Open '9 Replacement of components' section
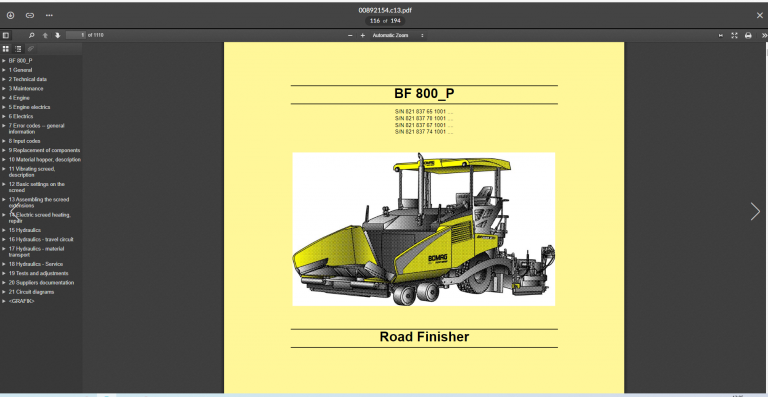Viewport: 768px width, 397px height. click(44, 150)
